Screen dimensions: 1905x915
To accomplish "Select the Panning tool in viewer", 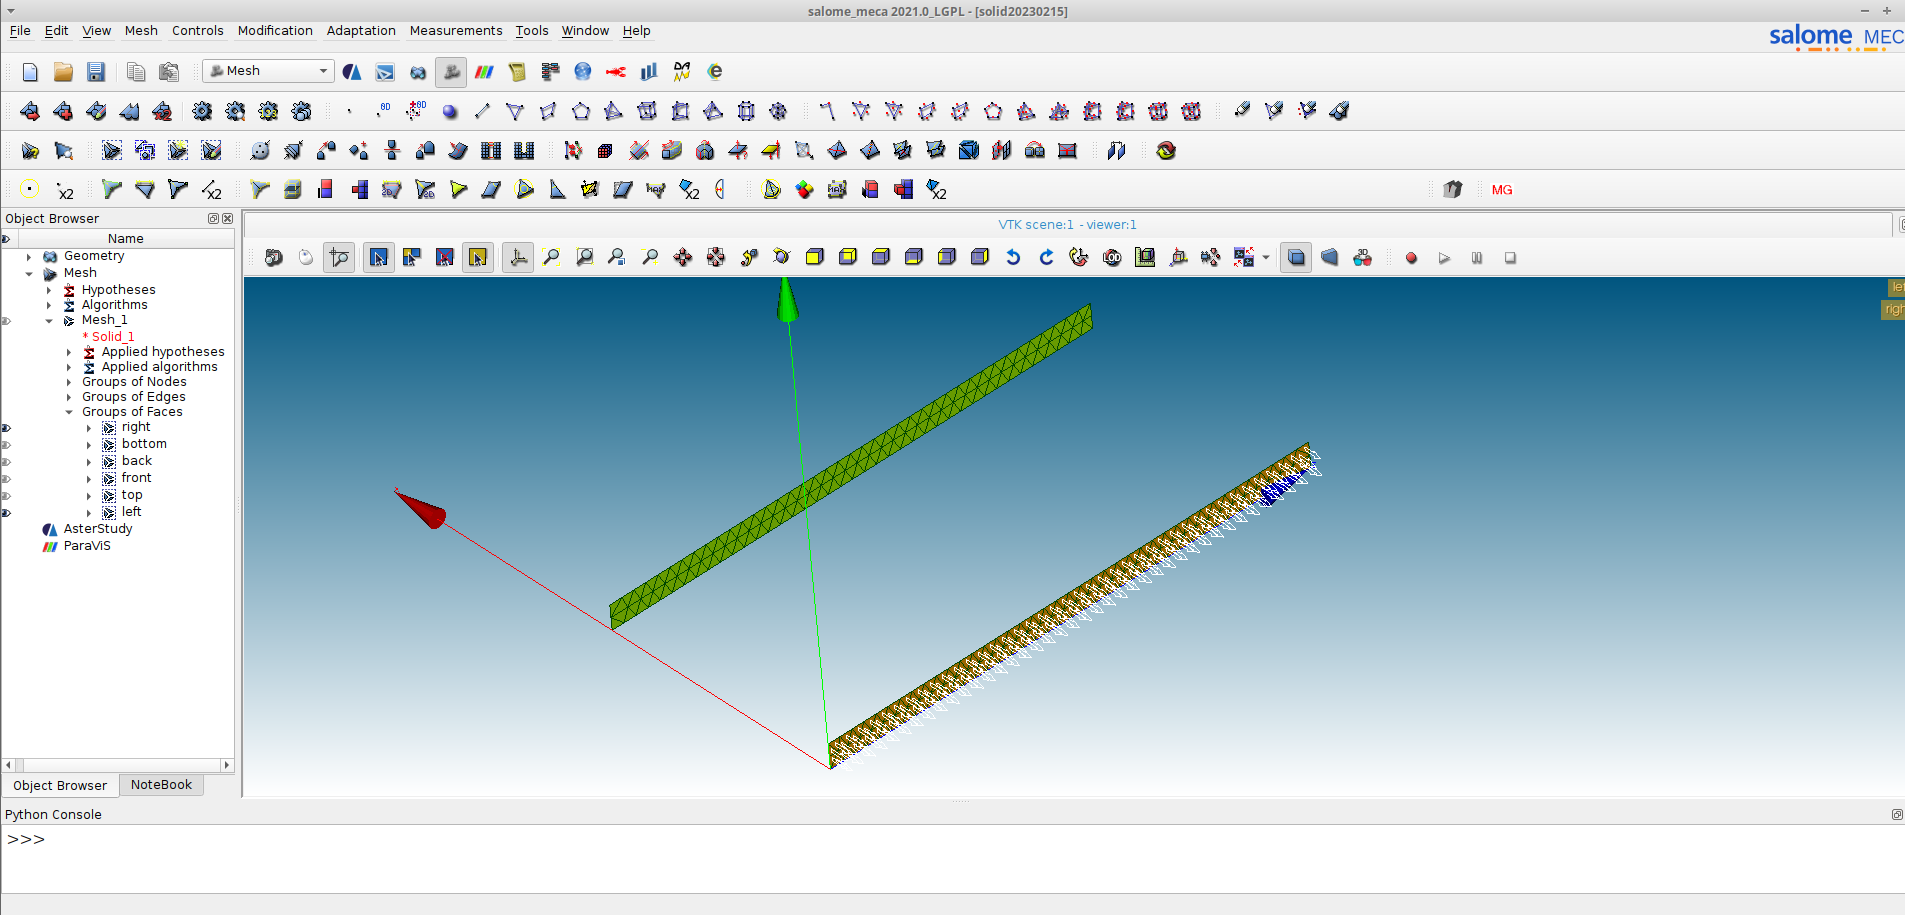I will coord(683,258).
